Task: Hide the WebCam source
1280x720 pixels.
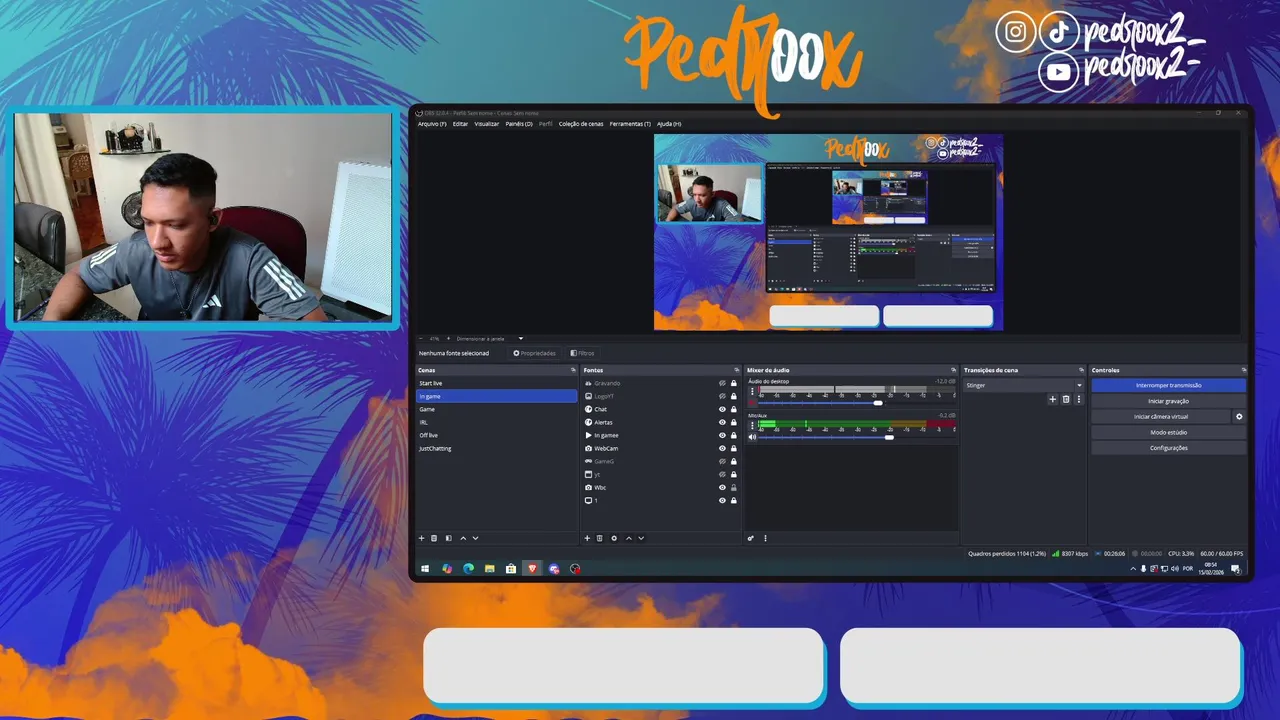Action: [722, 448]
